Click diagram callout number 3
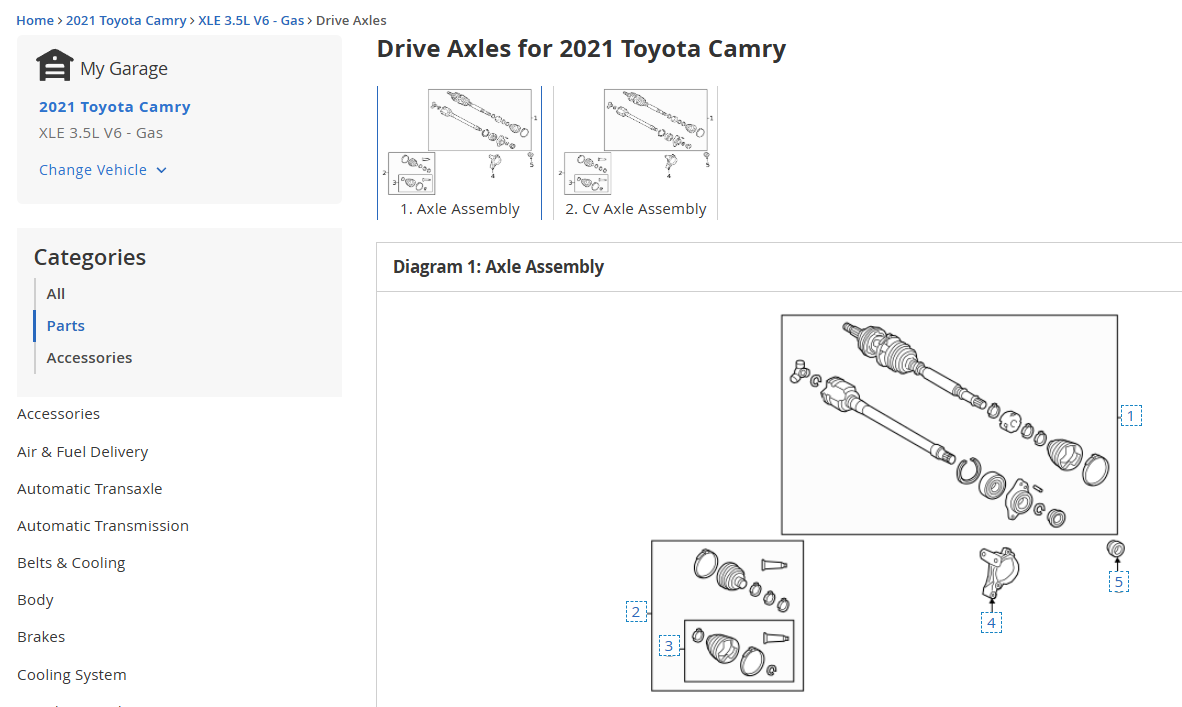1182x707 pixels. (x=669, y=646)
